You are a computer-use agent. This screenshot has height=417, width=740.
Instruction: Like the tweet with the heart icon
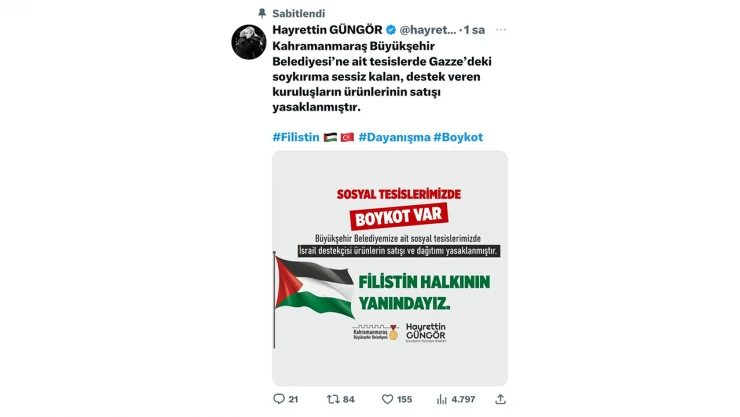387,399
